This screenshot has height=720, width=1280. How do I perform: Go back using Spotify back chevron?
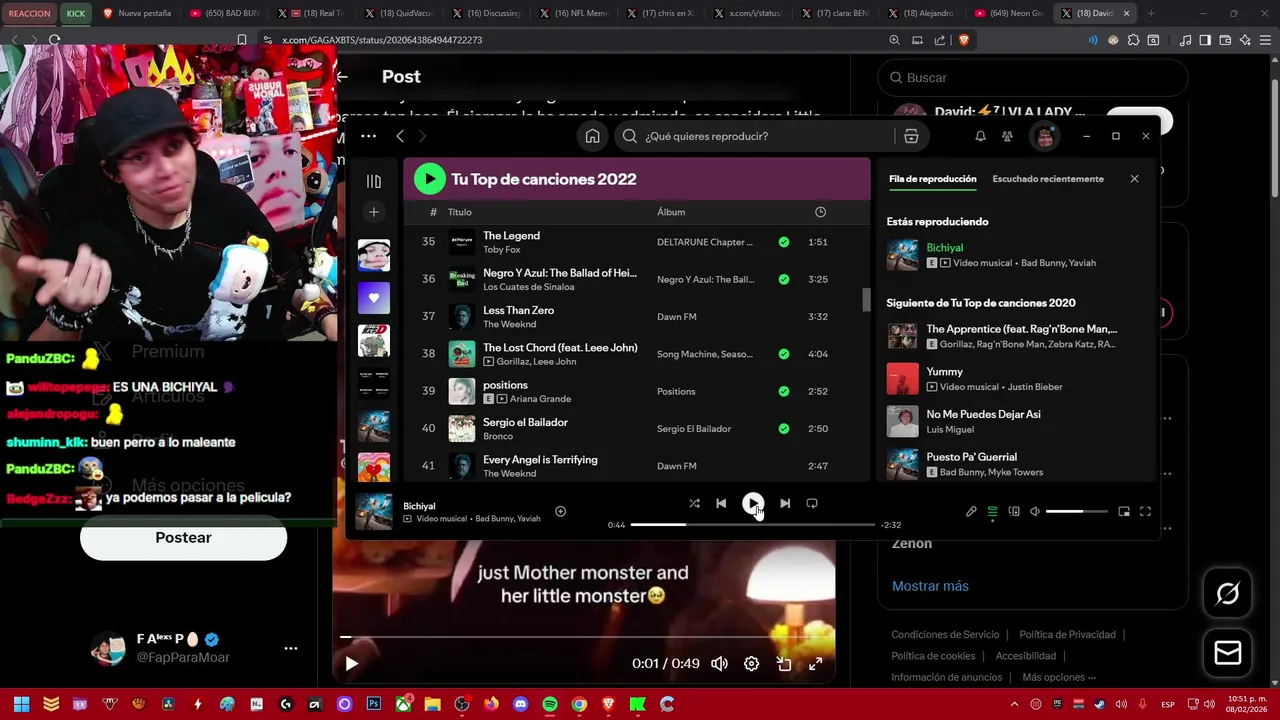point(400,136)
